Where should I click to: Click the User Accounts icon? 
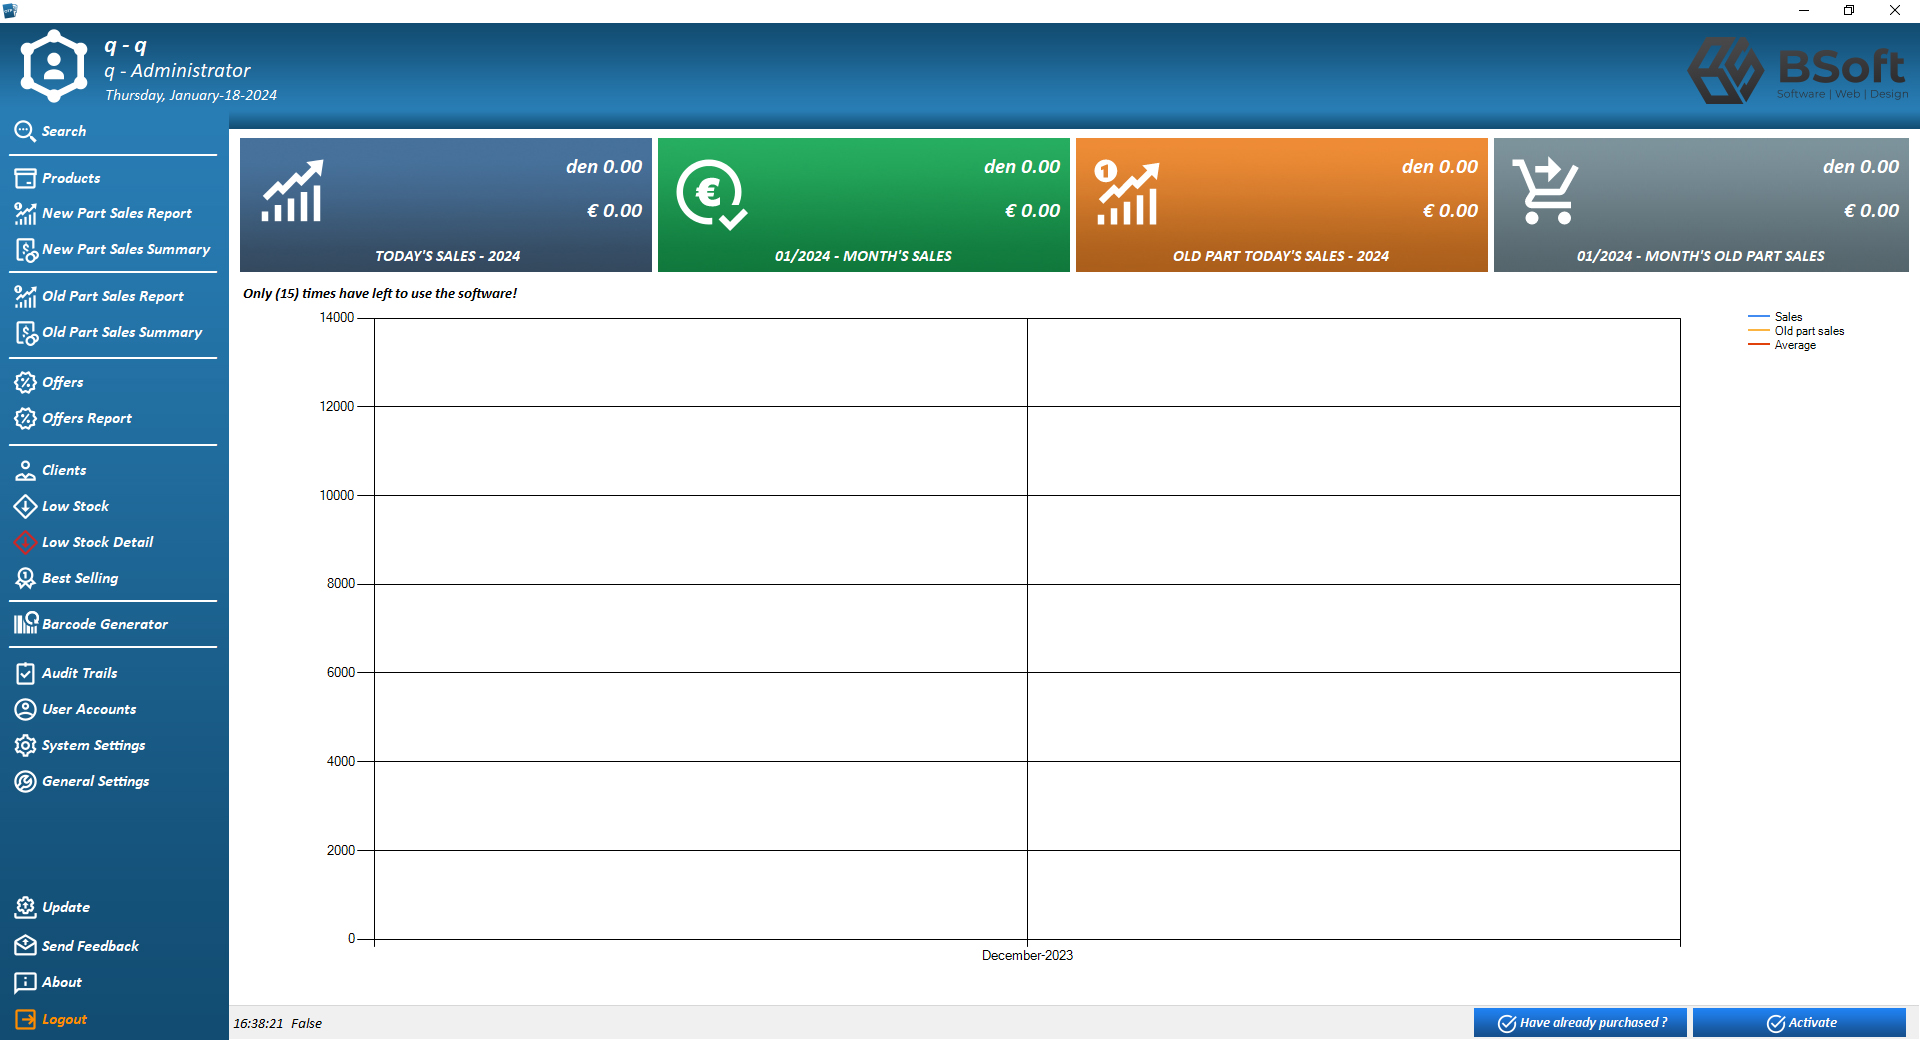coord(25,709)
